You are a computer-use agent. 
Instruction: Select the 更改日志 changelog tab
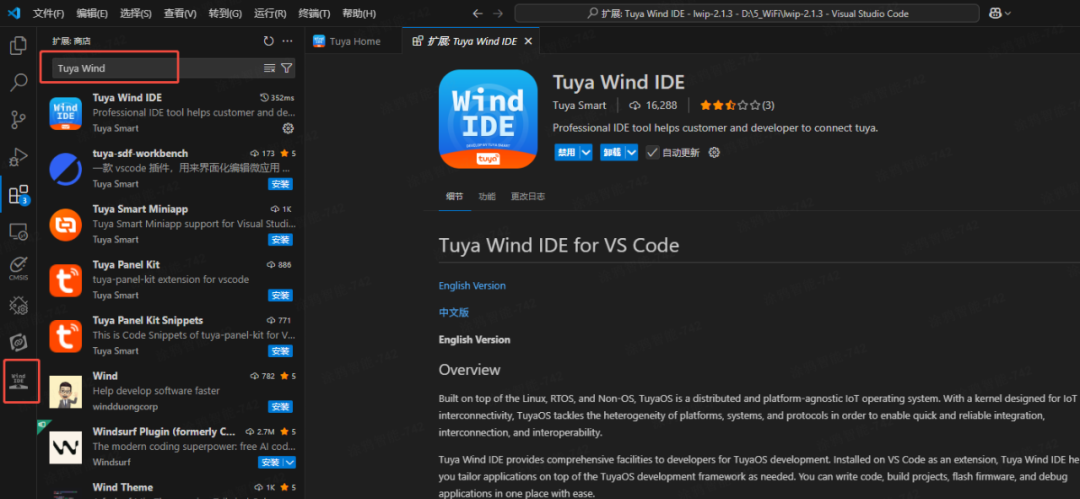pos(528,196)
